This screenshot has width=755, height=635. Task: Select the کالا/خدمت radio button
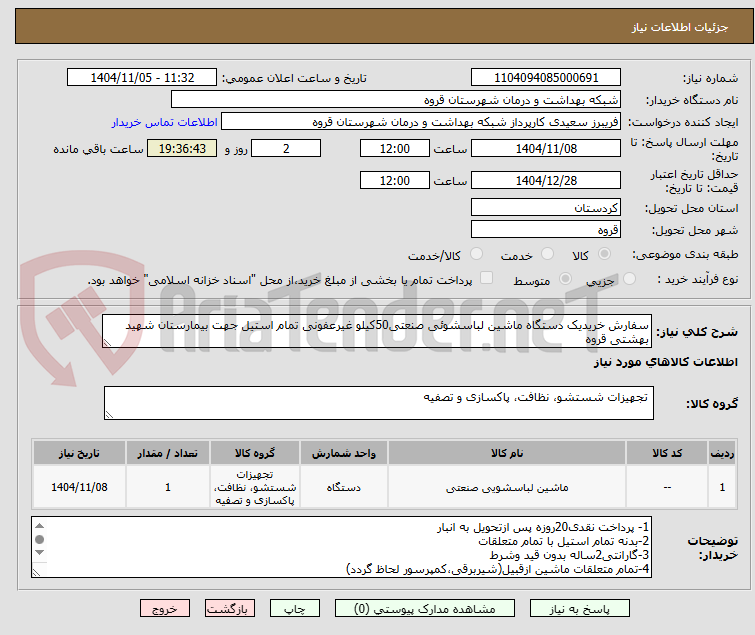[x=476, y=254]
